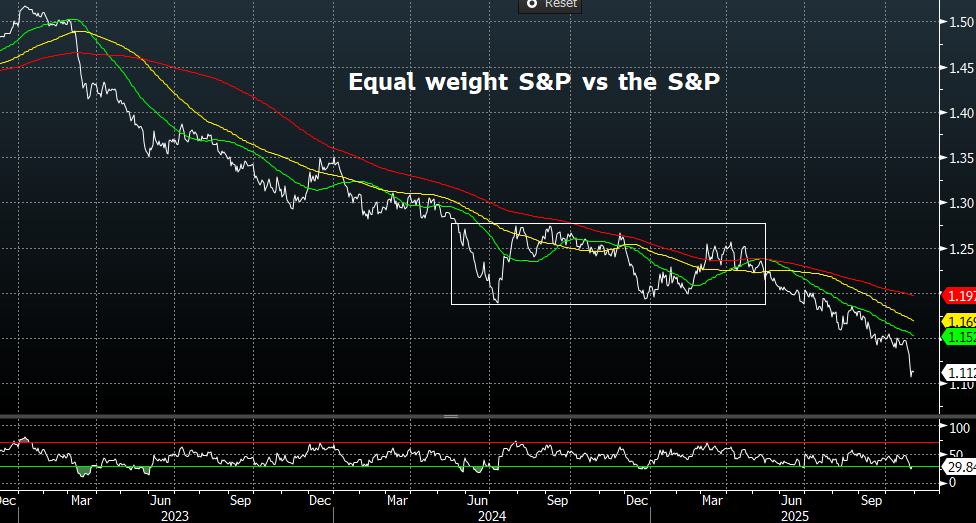This screenshot has width=976, height=523.
Task: Click the 100 level on RSI axis
Action: tap(960, 428)
